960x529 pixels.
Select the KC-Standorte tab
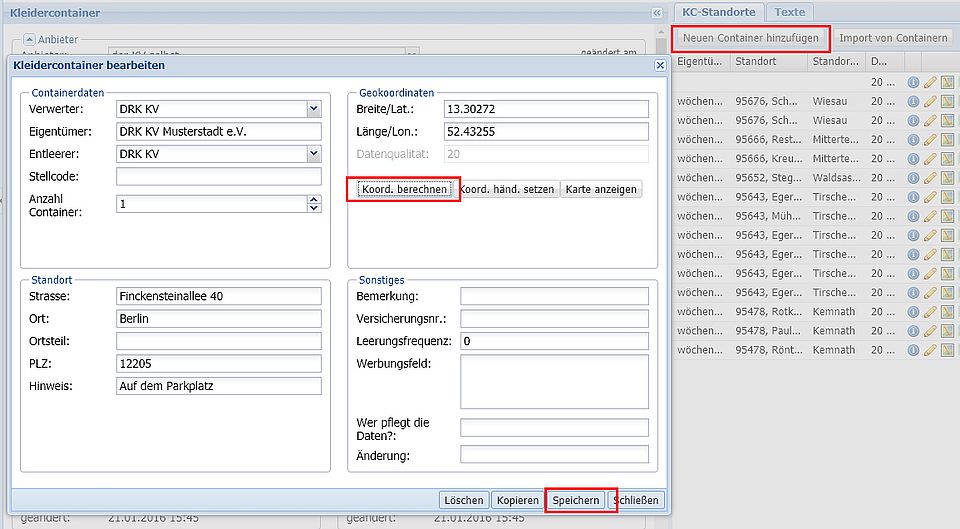pyautogui.click(x=719, y=12)
